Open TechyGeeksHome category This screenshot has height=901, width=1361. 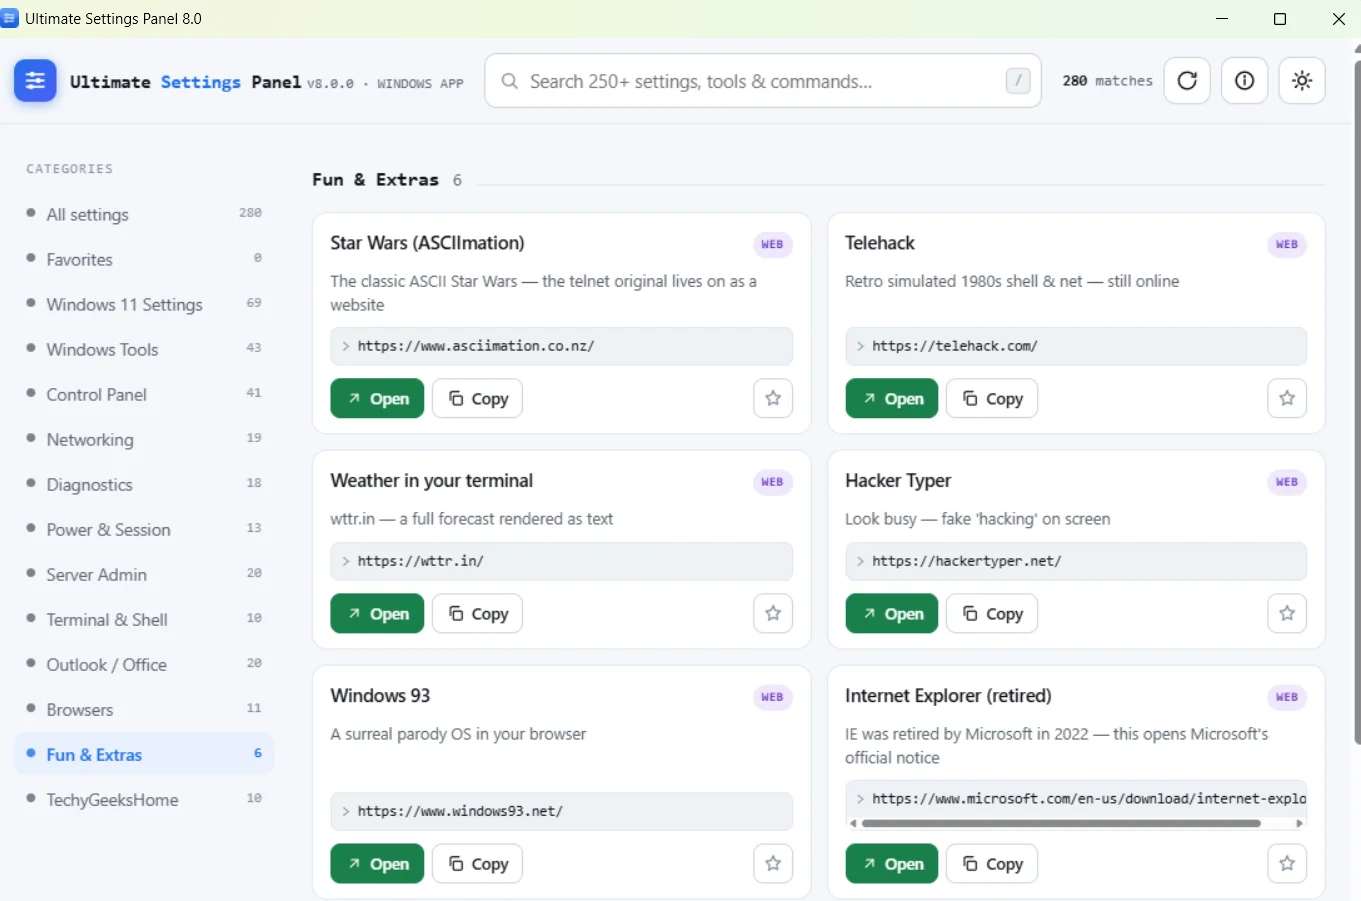click(144, 799)
